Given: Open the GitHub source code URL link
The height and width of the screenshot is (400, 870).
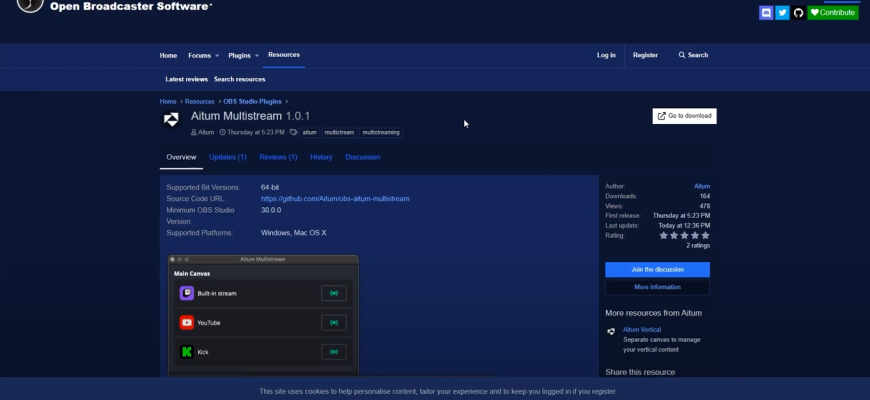Looking at the screenshot, I should coord(335,198).
